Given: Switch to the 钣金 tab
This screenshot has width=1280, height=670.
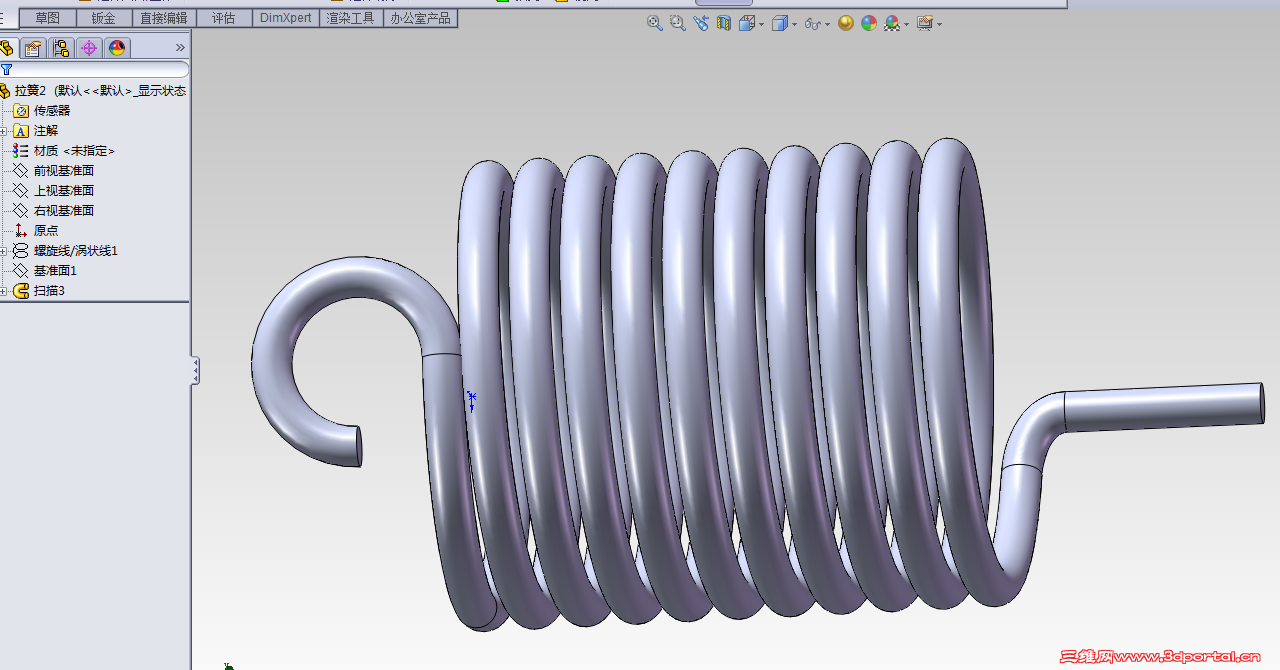Looking at the screenshot, I should click(103, 18).
